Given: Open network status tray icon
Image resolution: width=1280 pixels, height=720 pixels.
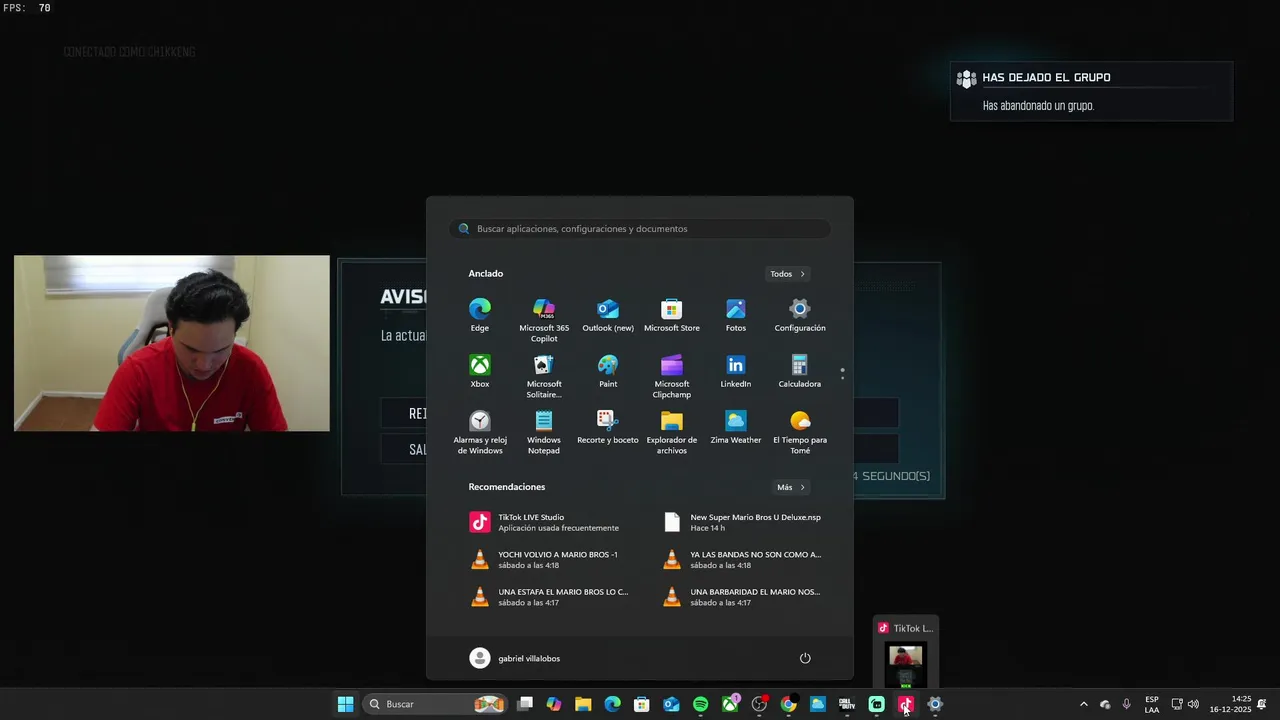Looking at the screenshot, I should pos(1177,704).
